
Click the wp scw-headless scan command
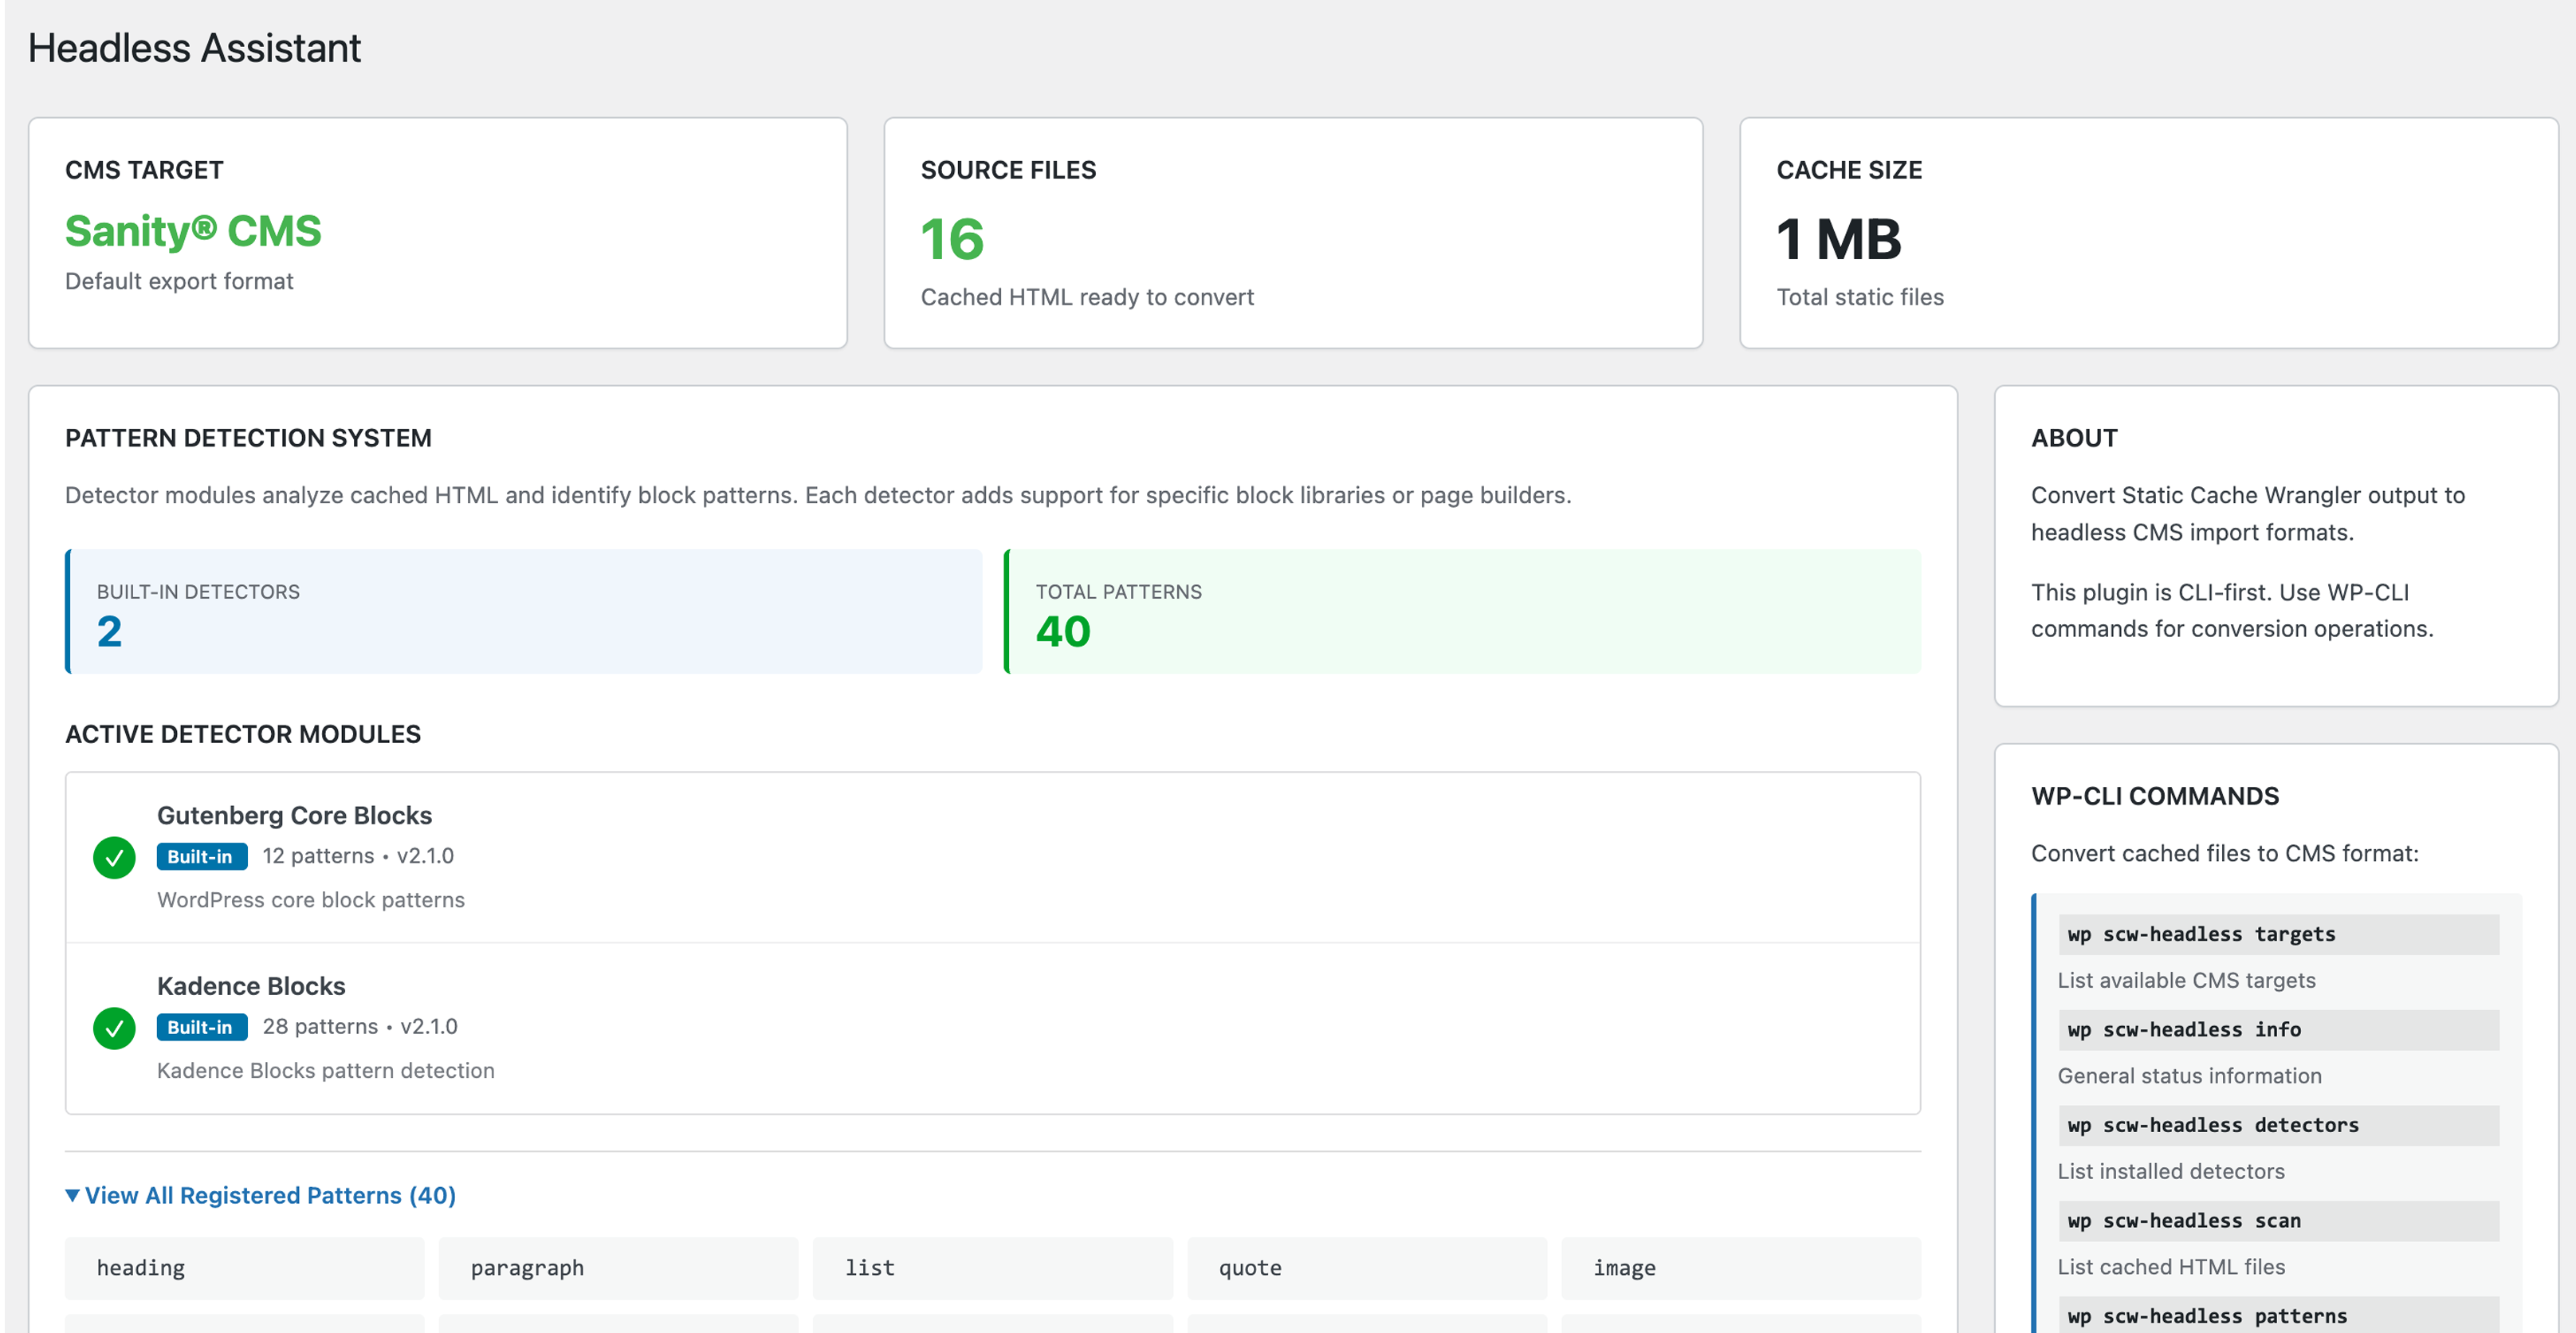click(x=2278, y=1220)
